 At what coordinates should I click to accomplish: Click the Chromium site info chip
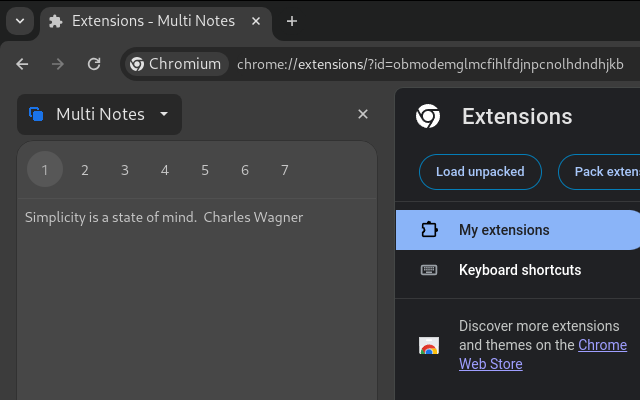176,64
